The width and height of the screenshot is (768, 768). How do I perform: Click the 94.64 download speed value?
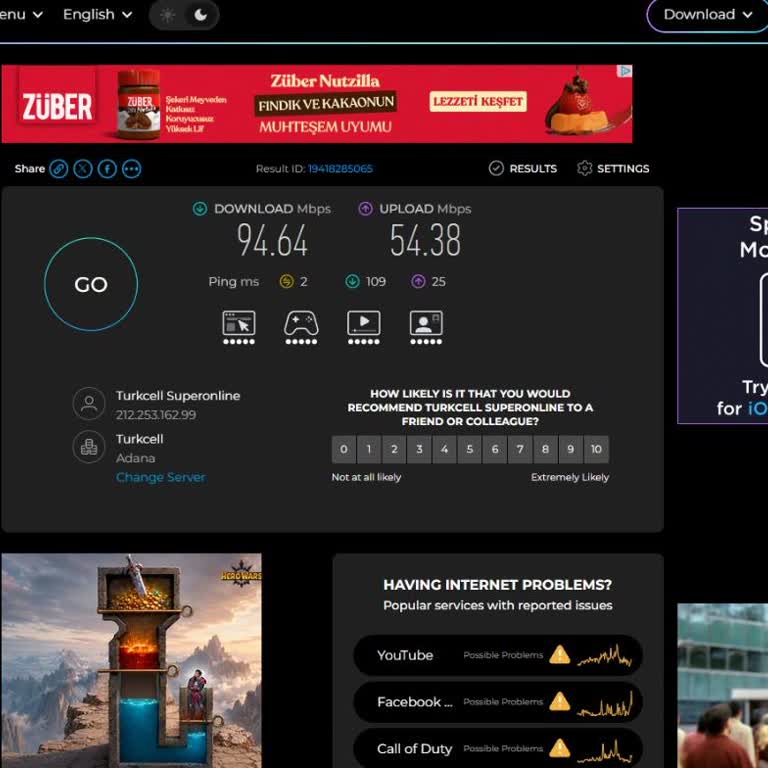[x=272, y=240]
